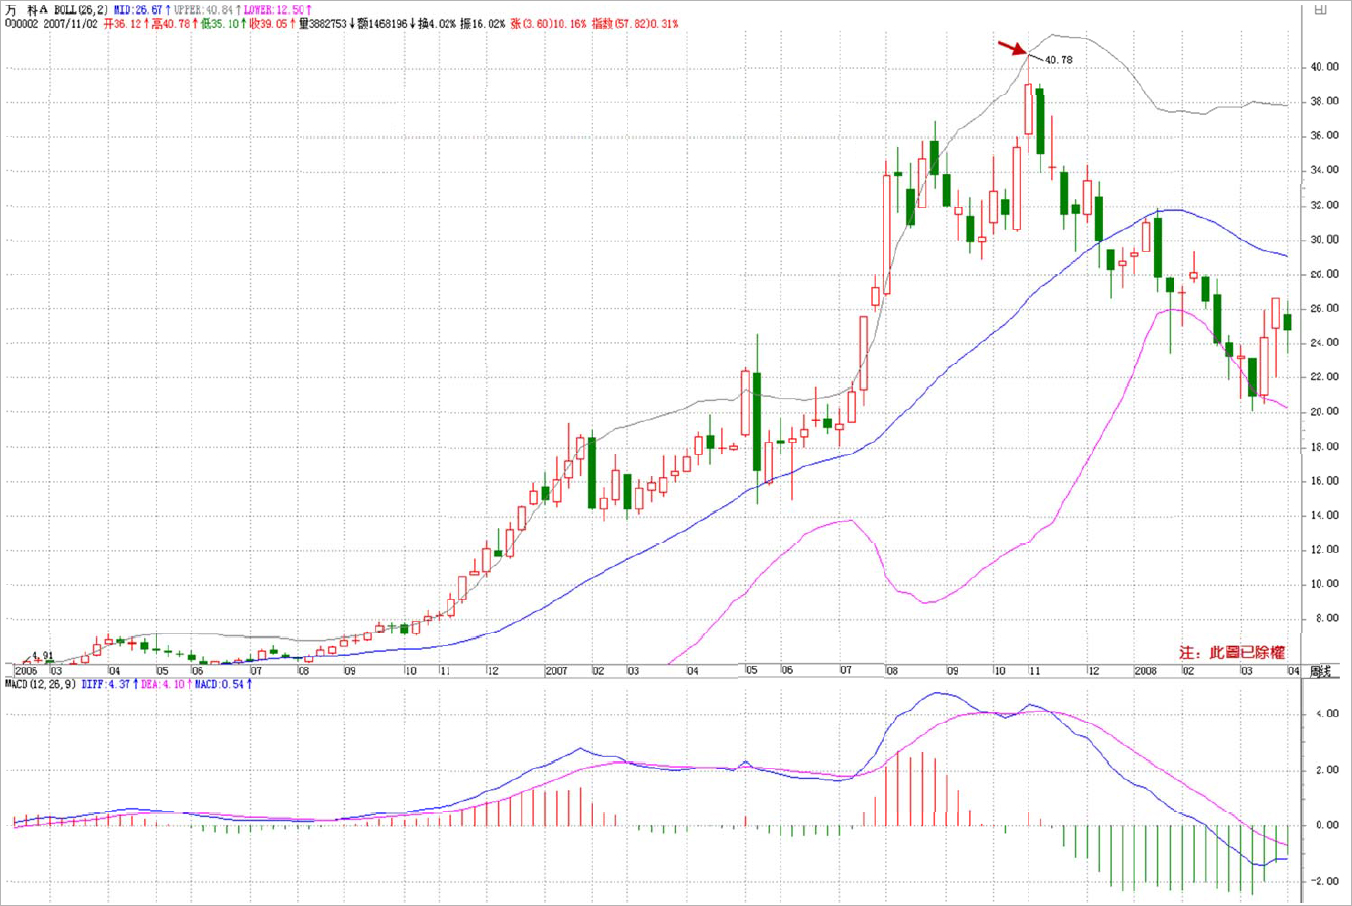This screenshot has height=906, width=1352.
Task: Select the MACD(12,26,9) indicator label
Action: point(40,685)
